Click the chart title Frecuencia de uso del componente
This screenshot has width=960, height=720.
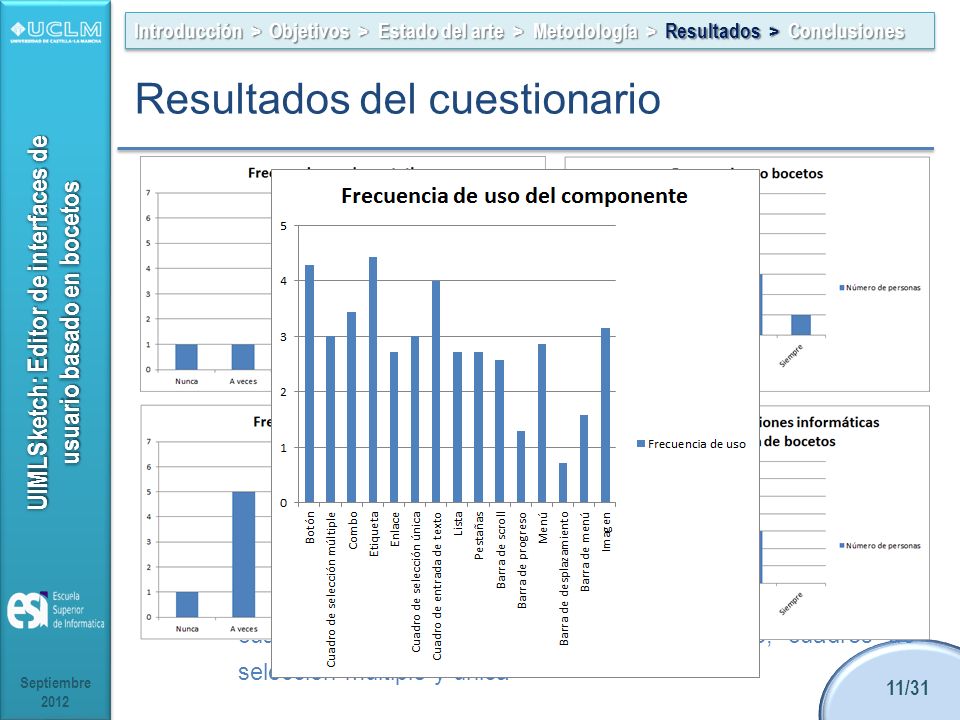coord(514,196)
